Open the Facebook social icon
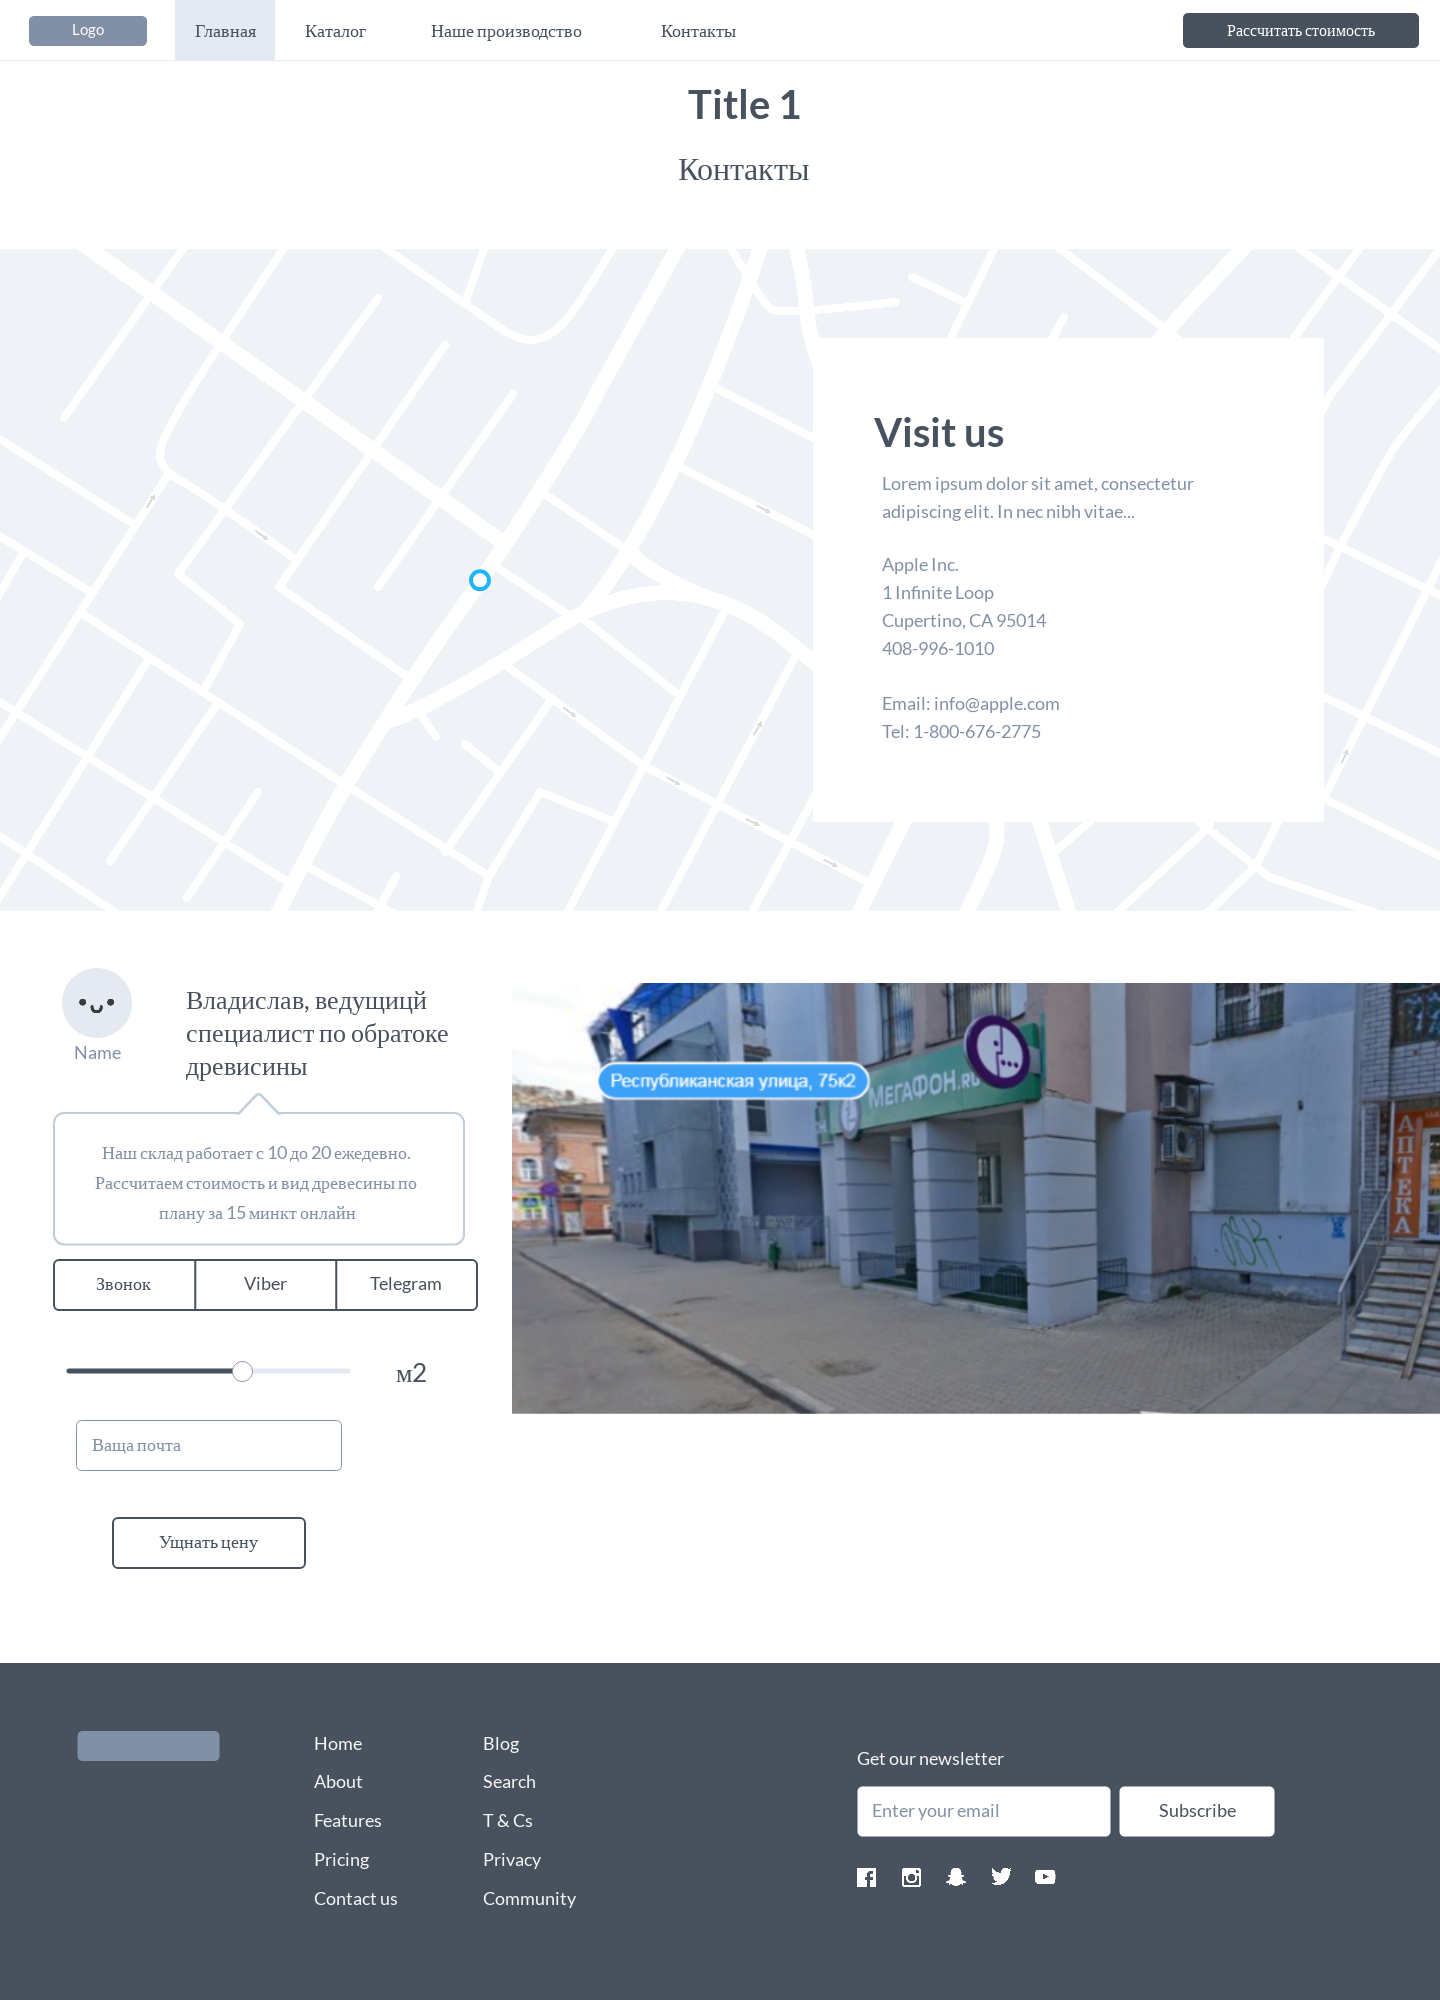 (867, 1878)
